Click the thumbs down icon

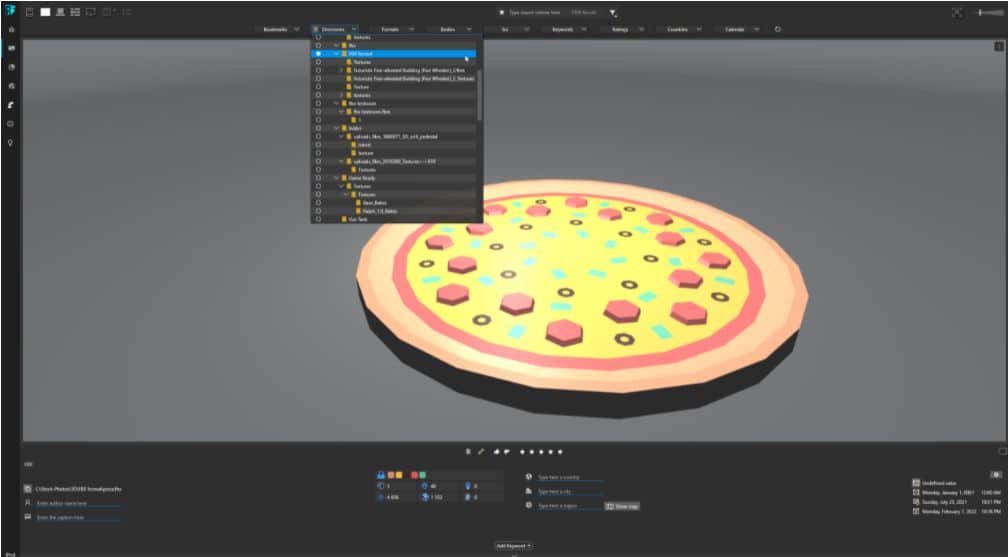tap(507, 452)
